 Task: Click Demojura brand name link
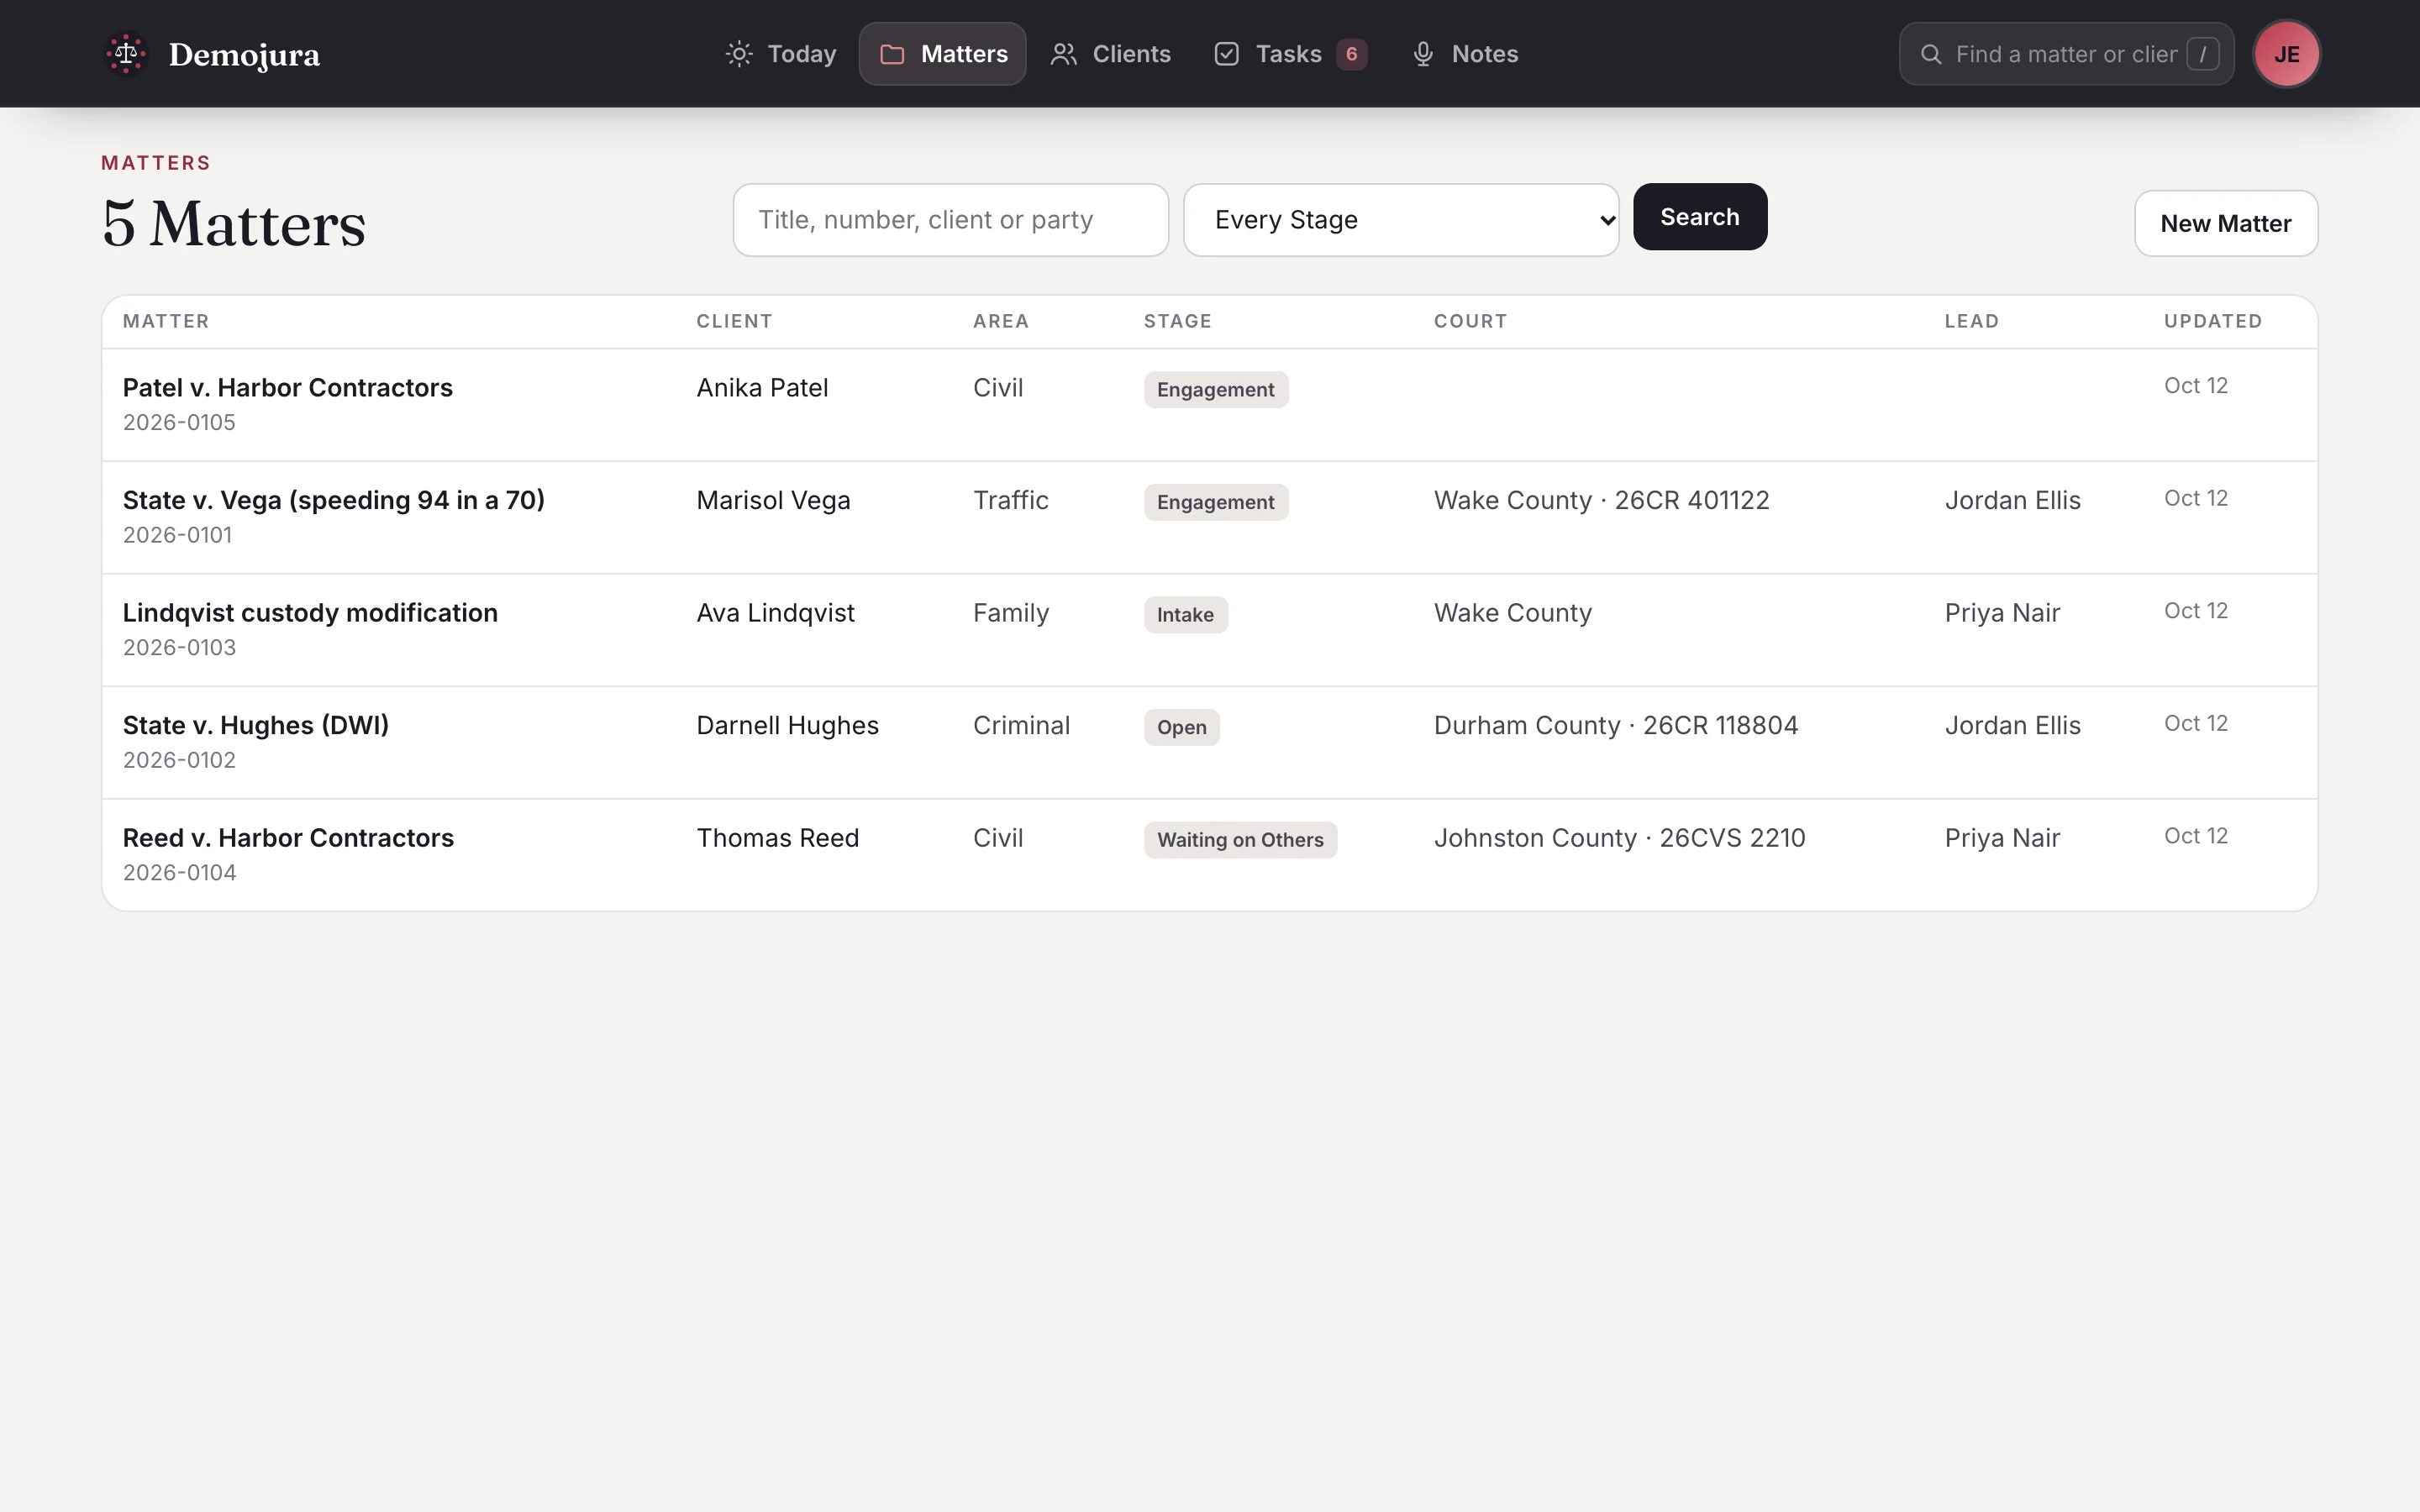[x=244, y=55]
